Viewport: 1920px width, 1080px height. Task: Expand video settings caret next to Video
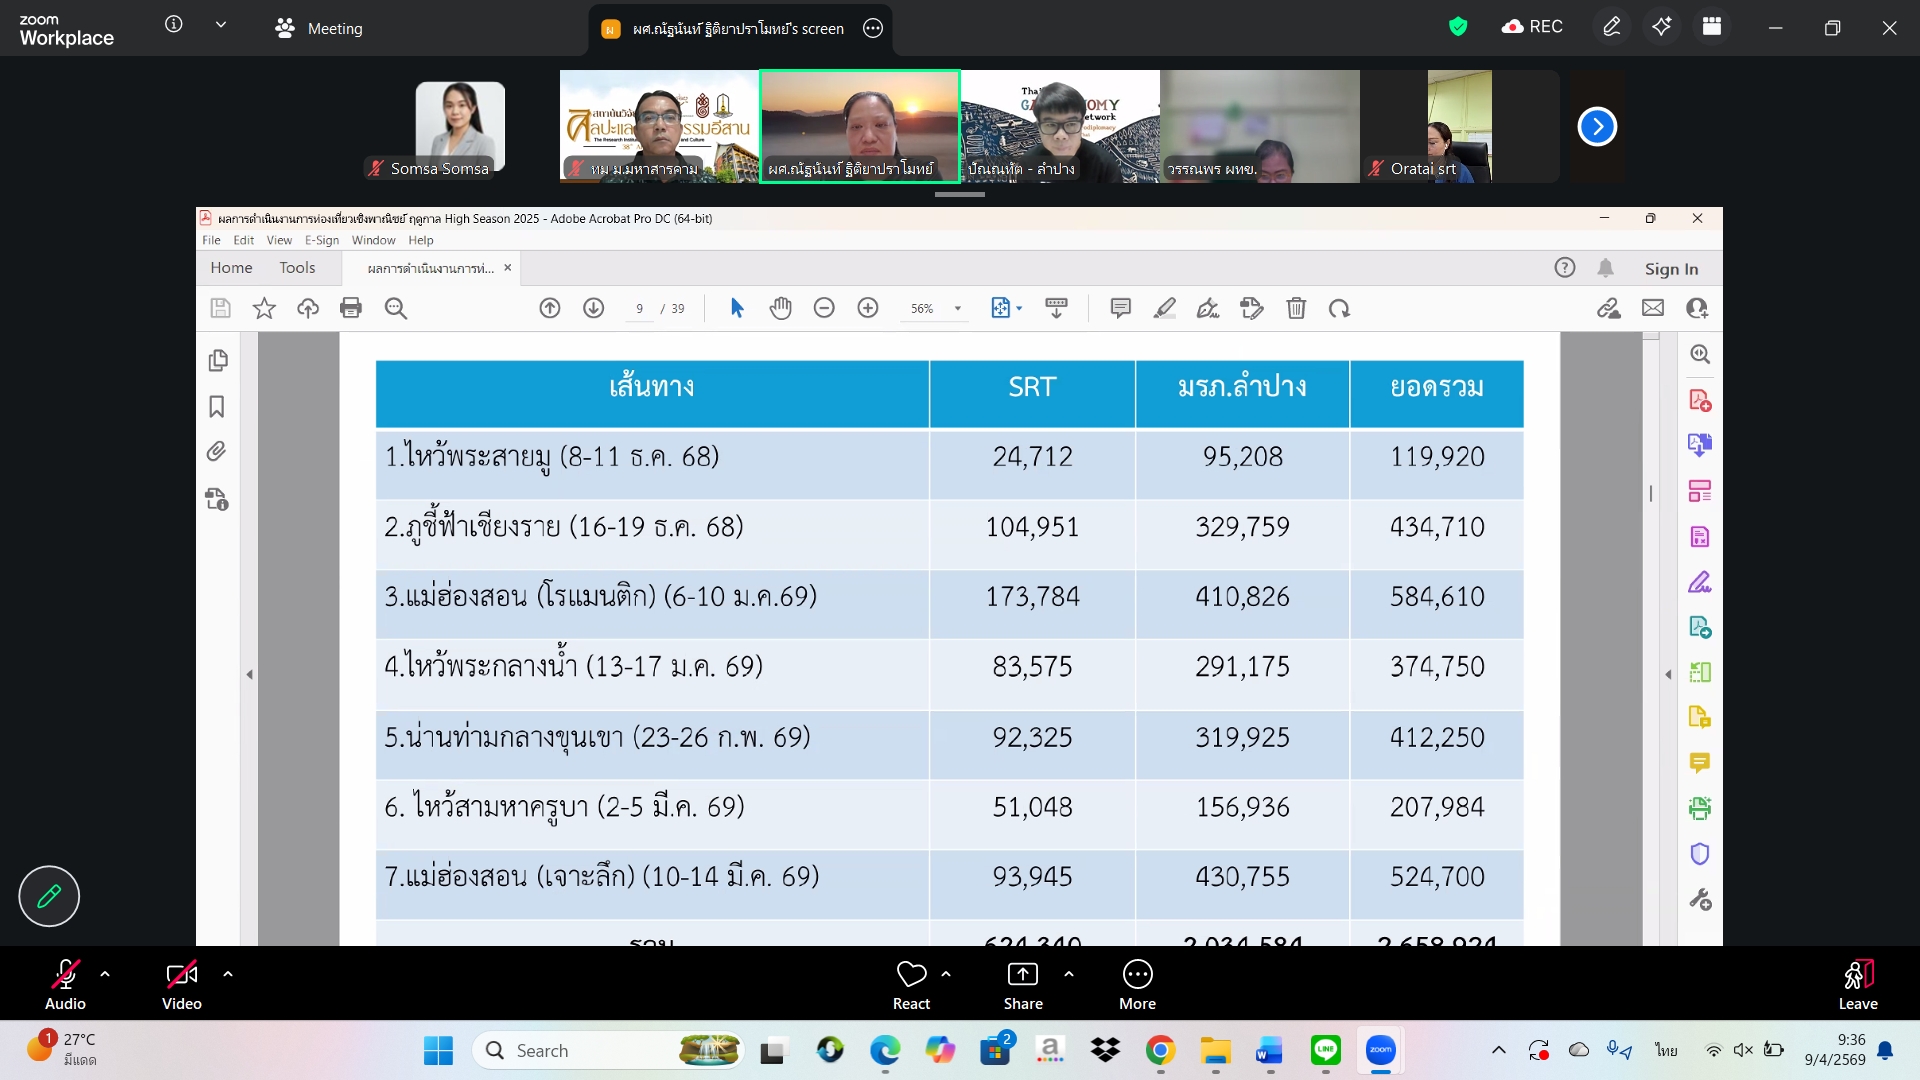pos(228,974)
